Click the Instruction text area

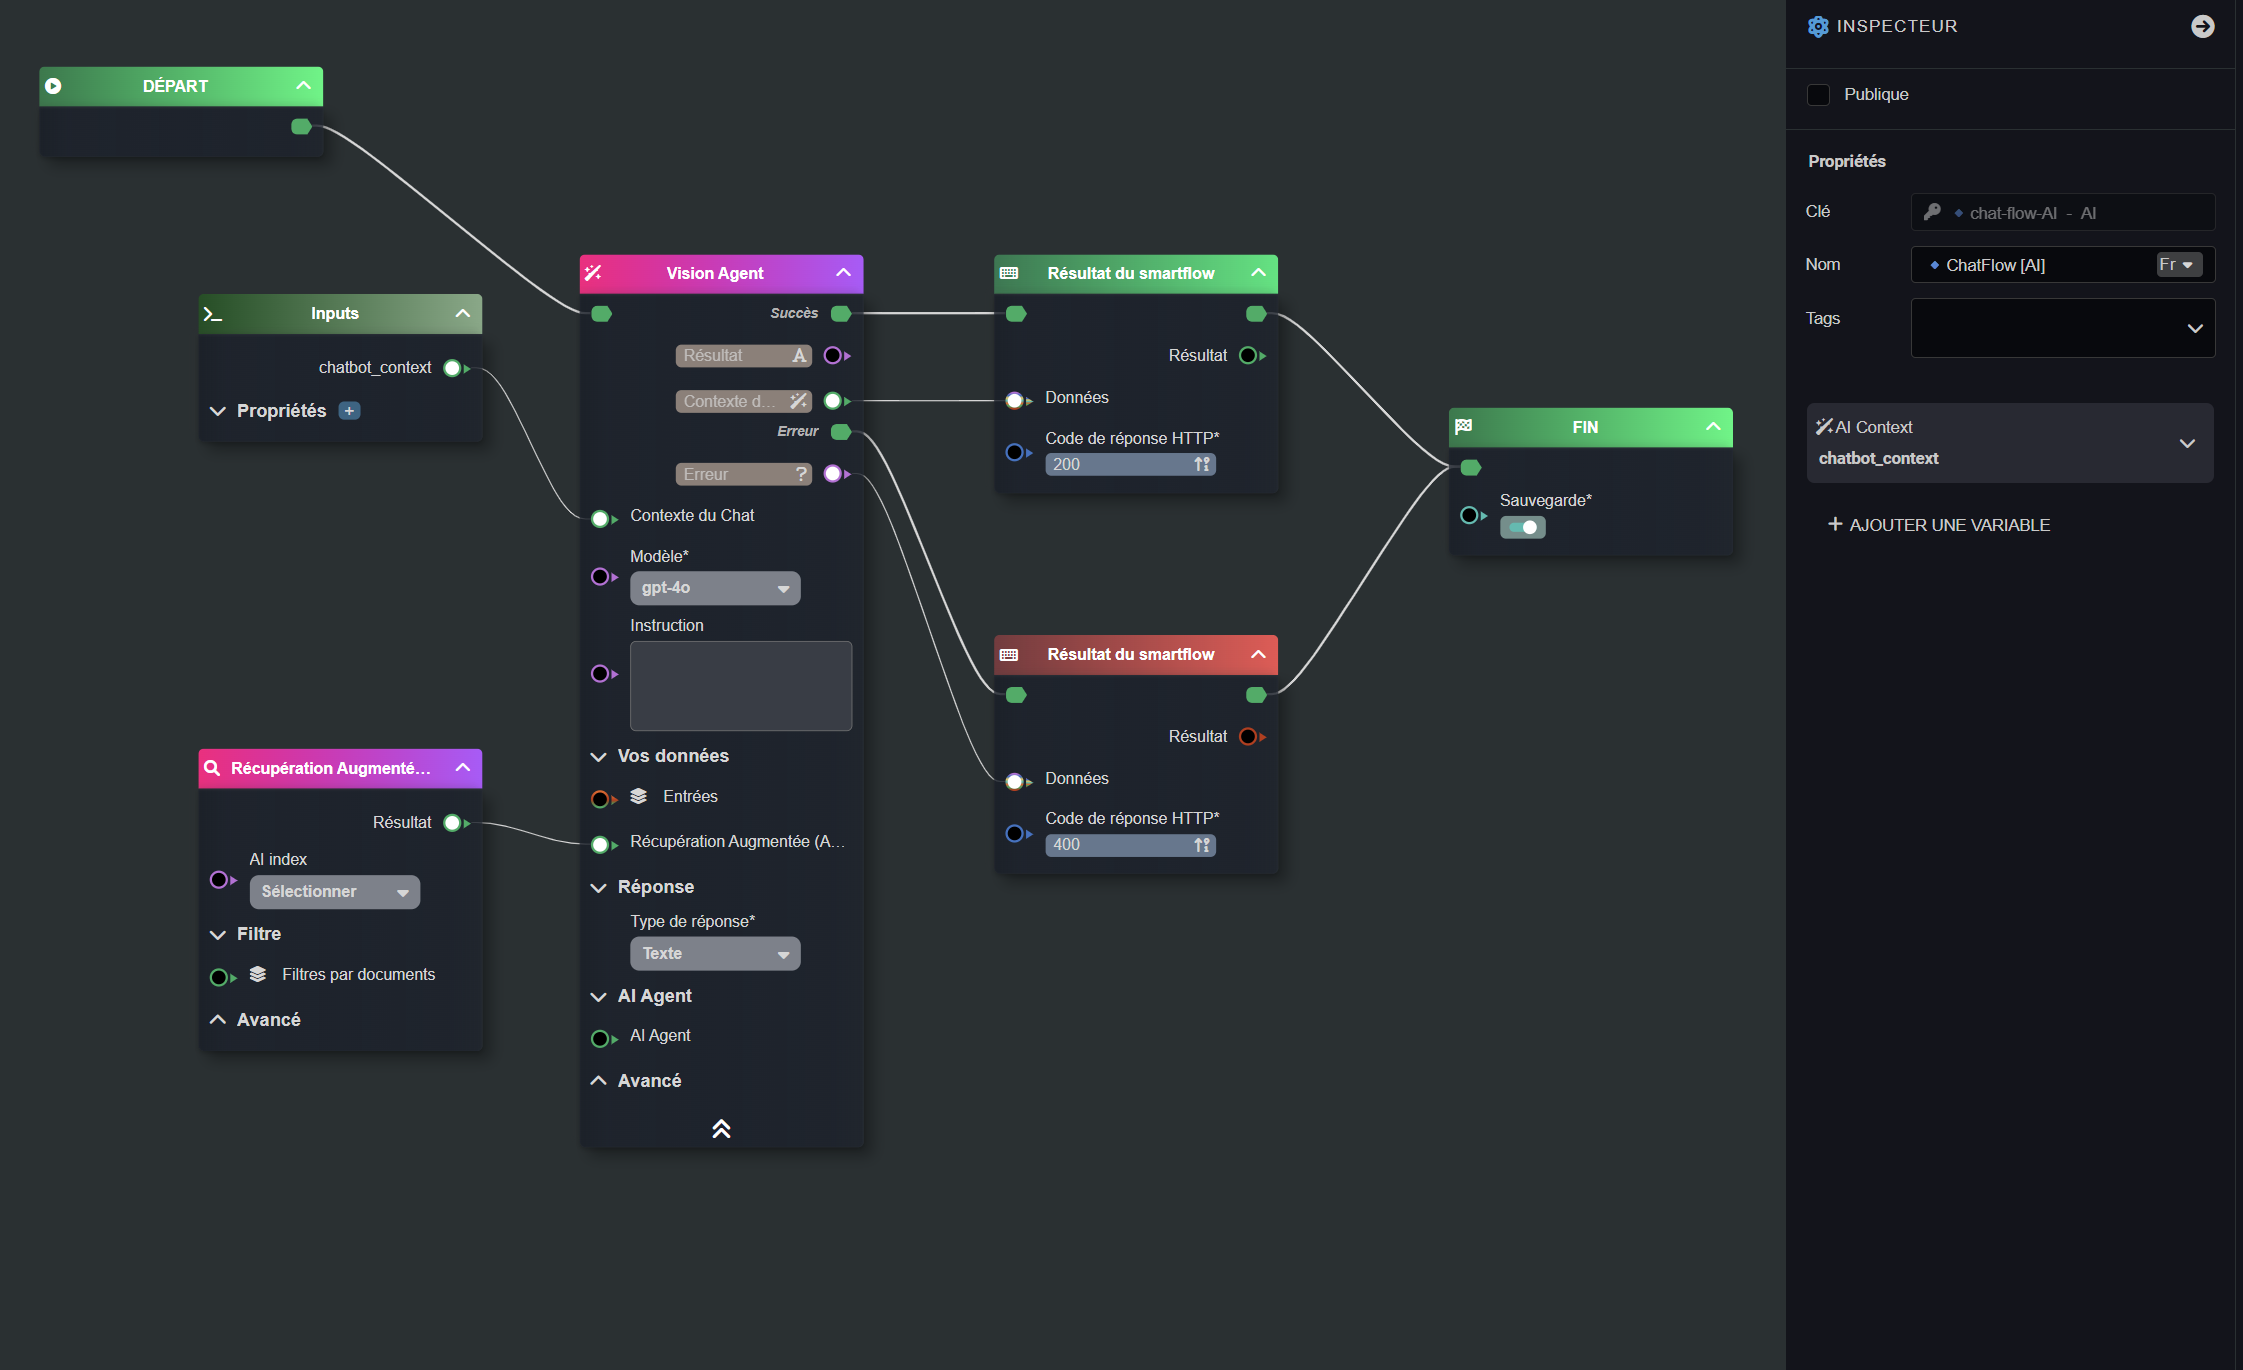coord(740,685)
